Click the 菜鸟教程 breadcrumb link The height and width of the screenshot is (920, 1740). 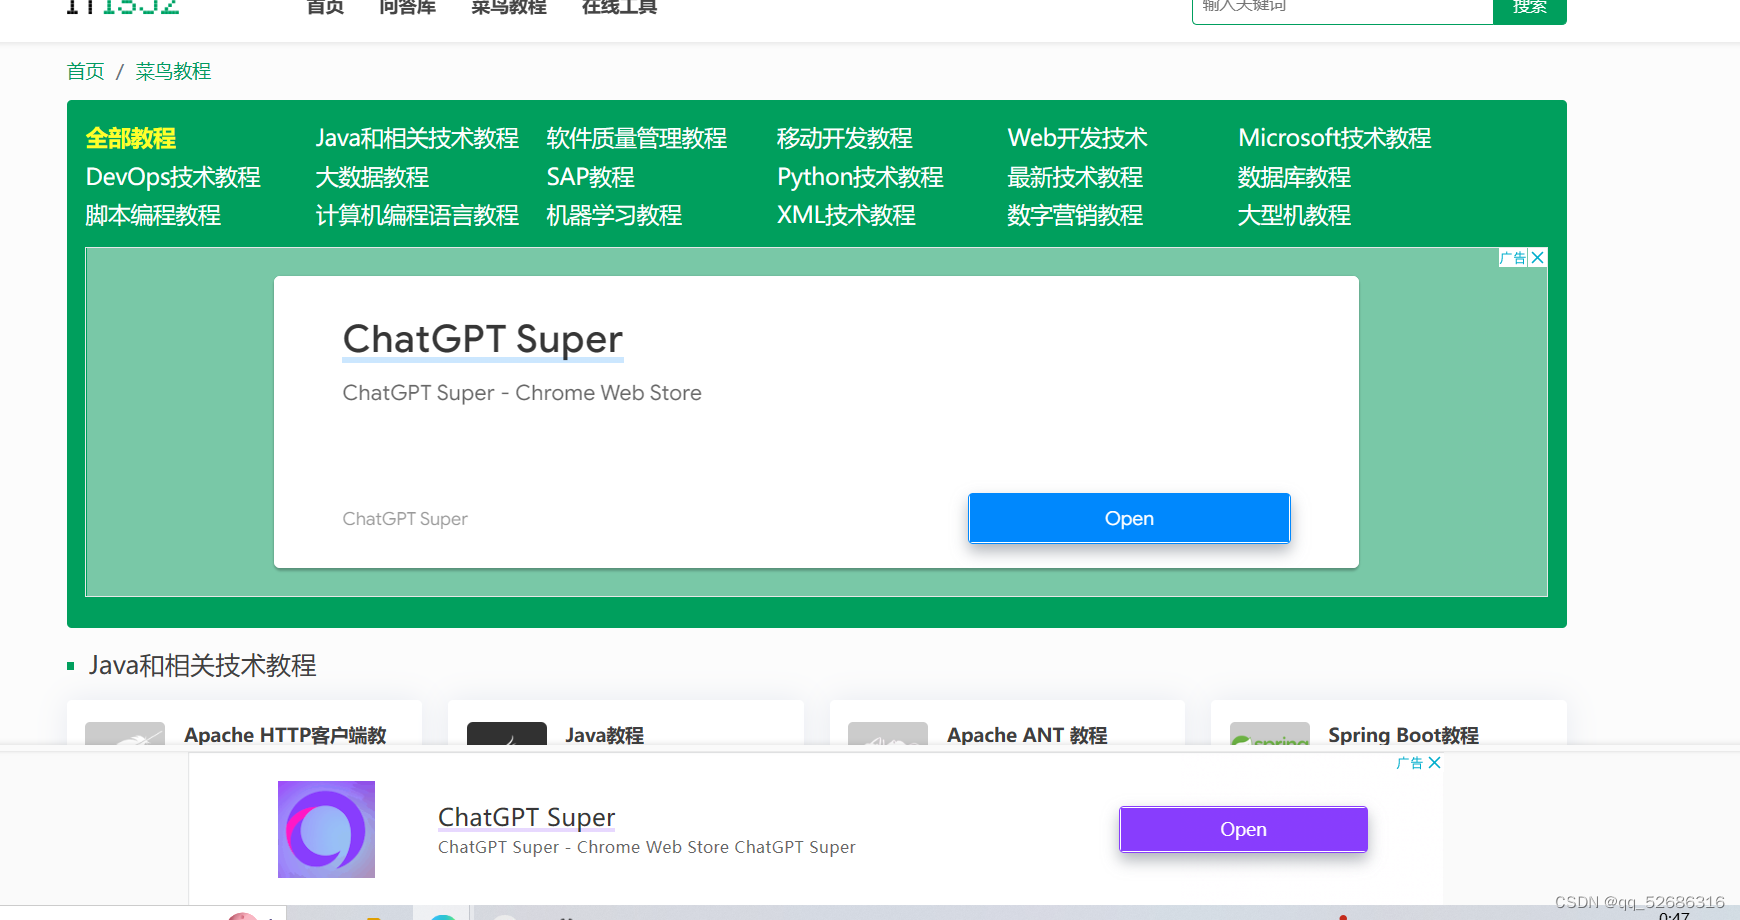coord(173,71)
